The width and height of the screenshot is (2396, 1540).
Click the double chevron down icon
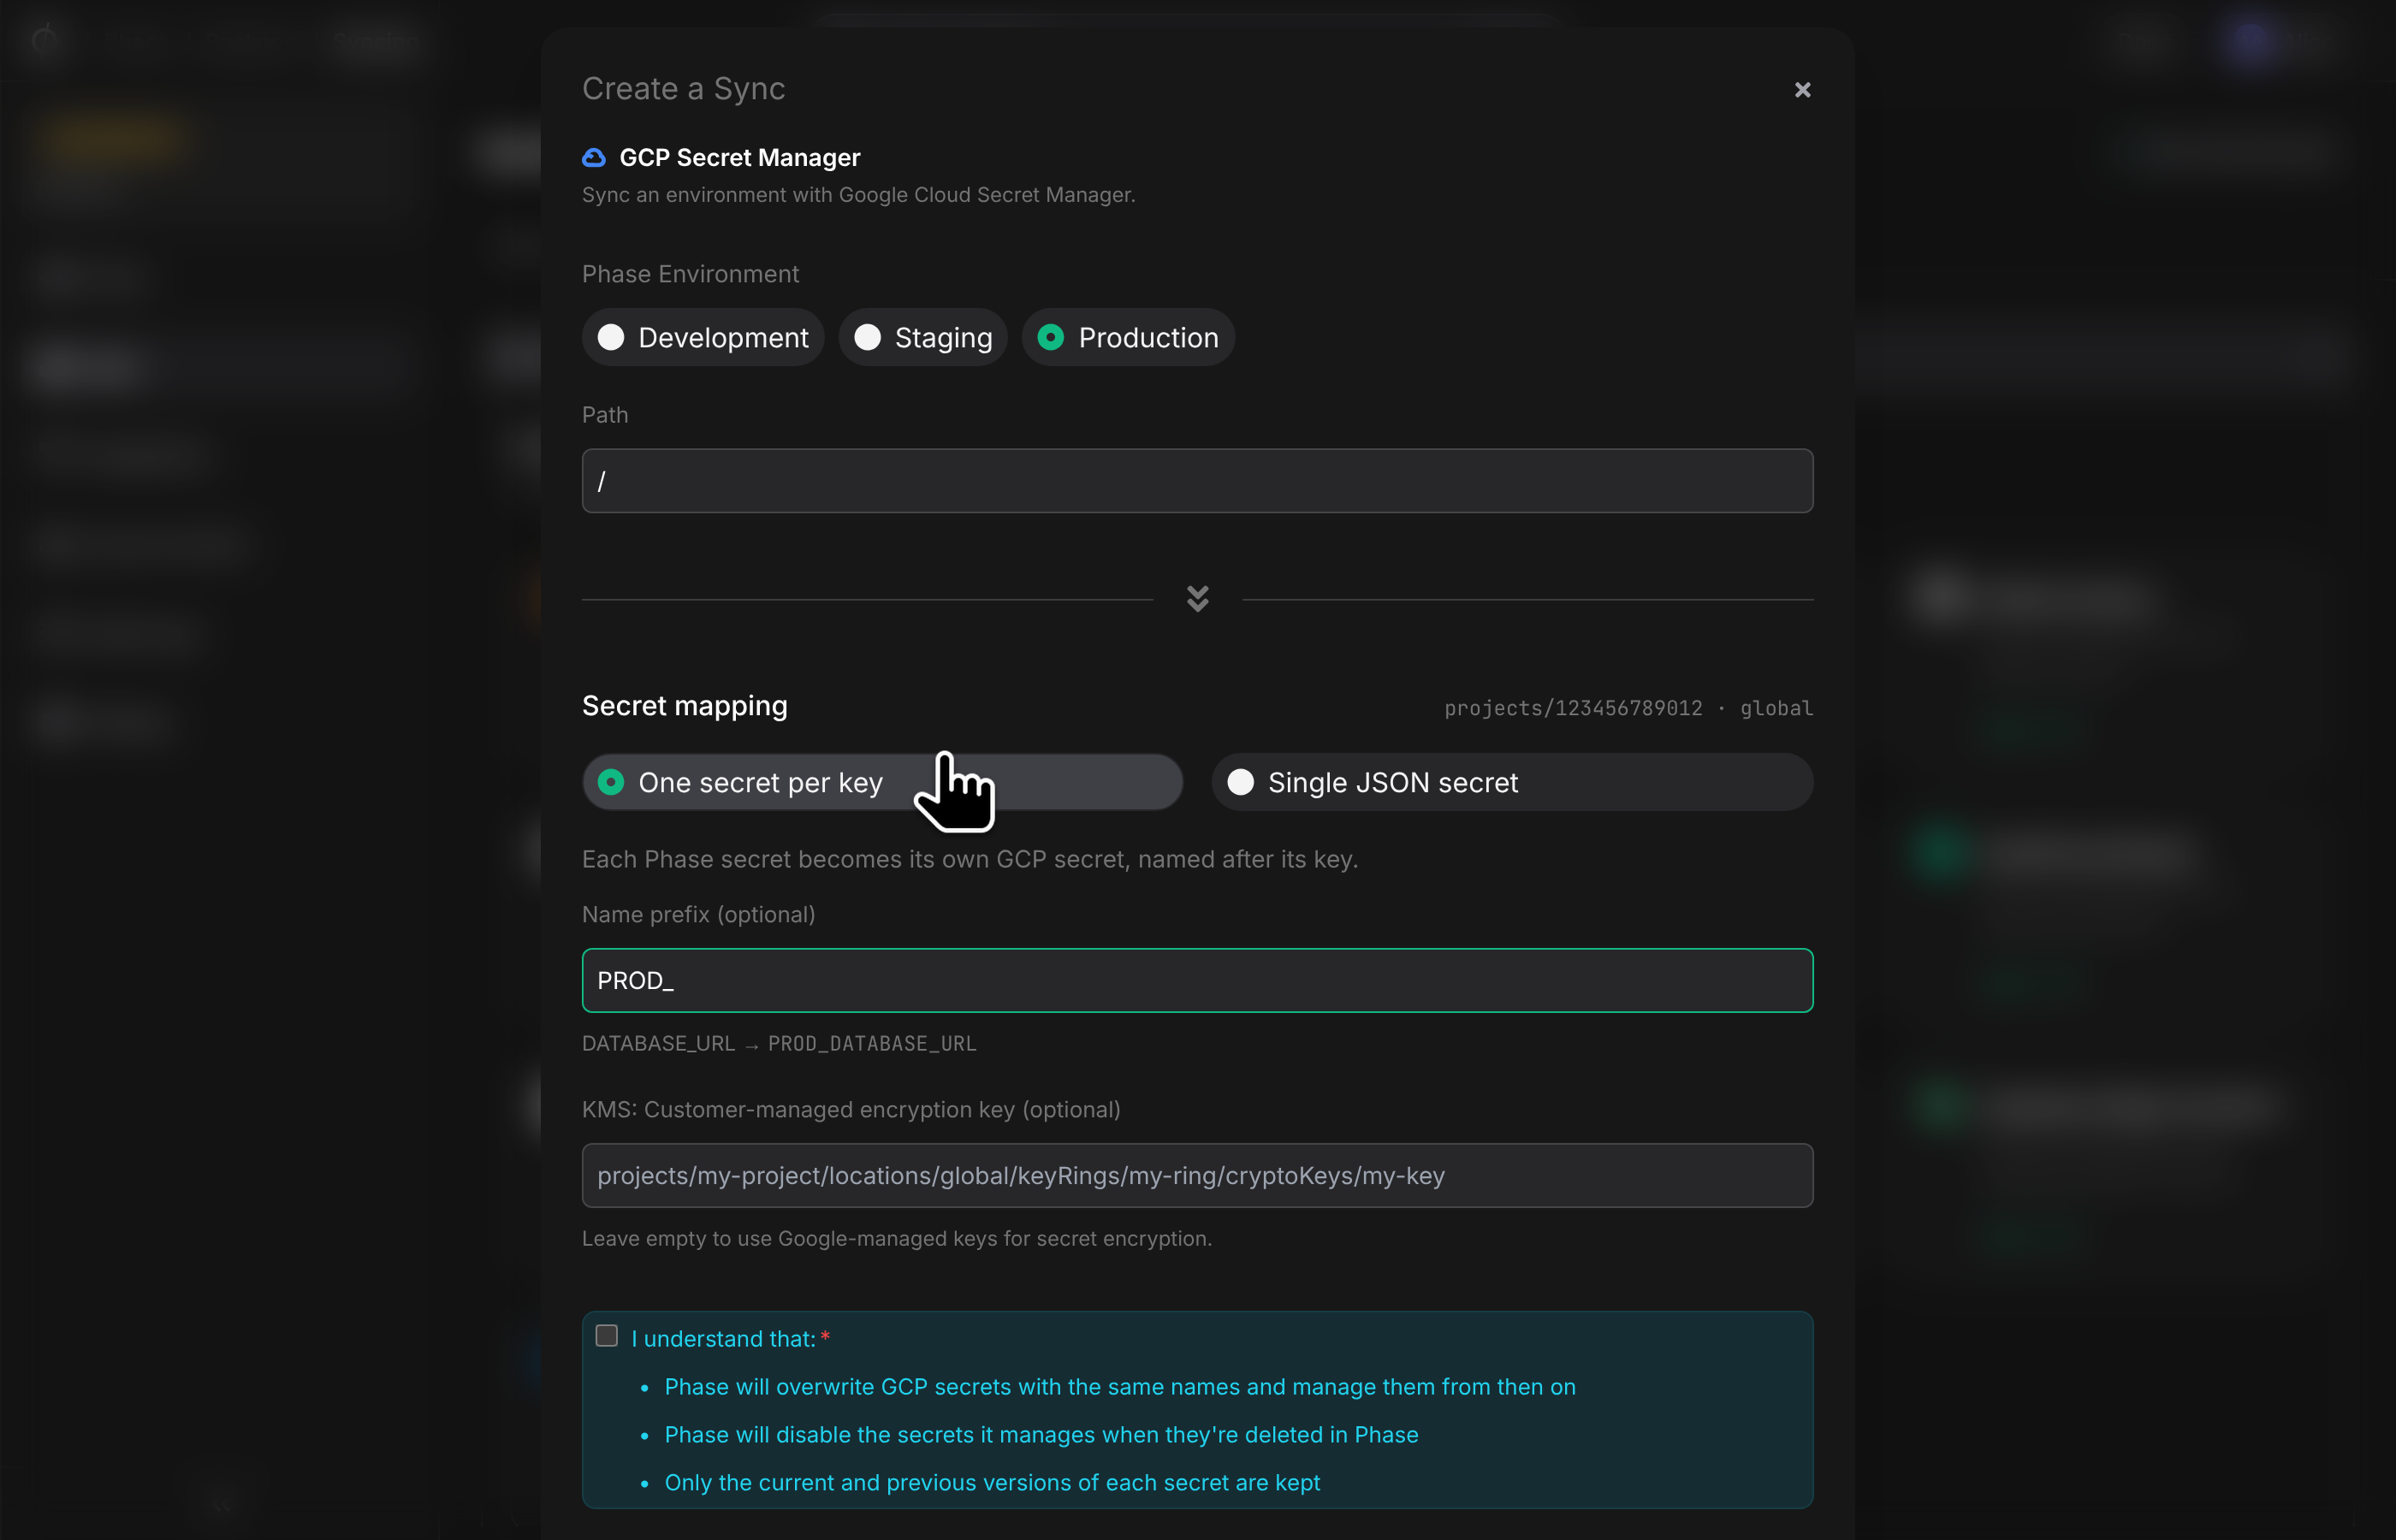tap(1197, 599)
